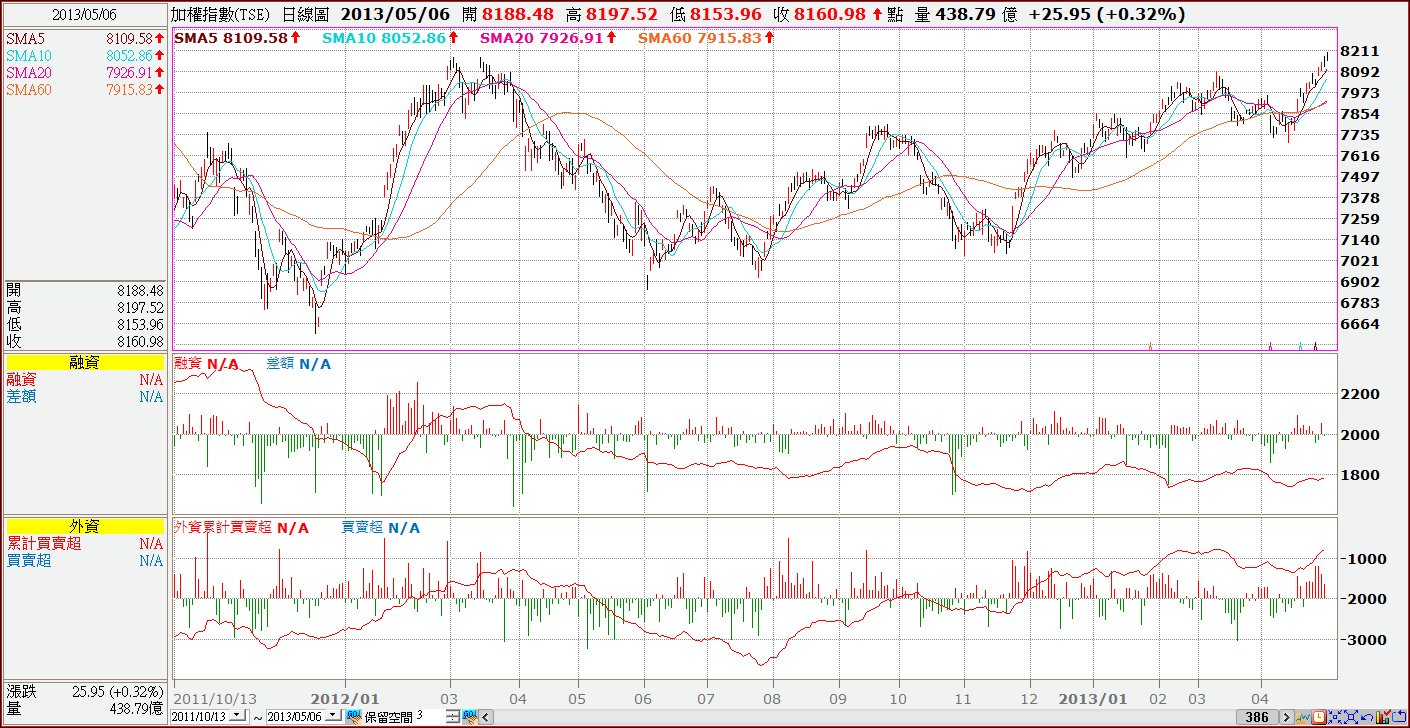Open the start date 2011/10/13 dropdown arrow
This screenshot has height=728, width=1410.
pos(237,717)
